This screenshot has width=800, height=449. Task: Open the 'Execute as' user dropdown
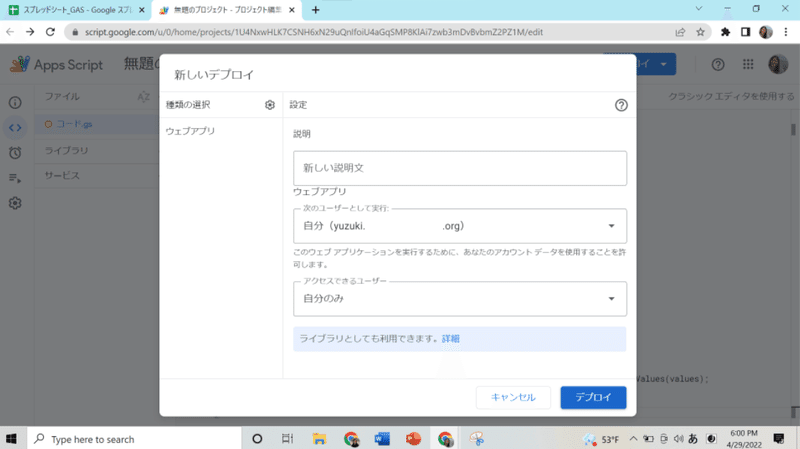[x=460, y=226]
